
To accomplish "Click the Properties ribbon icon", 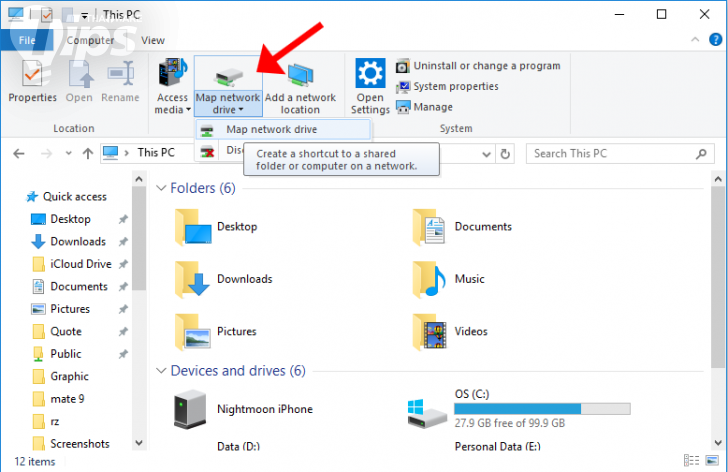I will pyautogui.click(x=32, y=81).
